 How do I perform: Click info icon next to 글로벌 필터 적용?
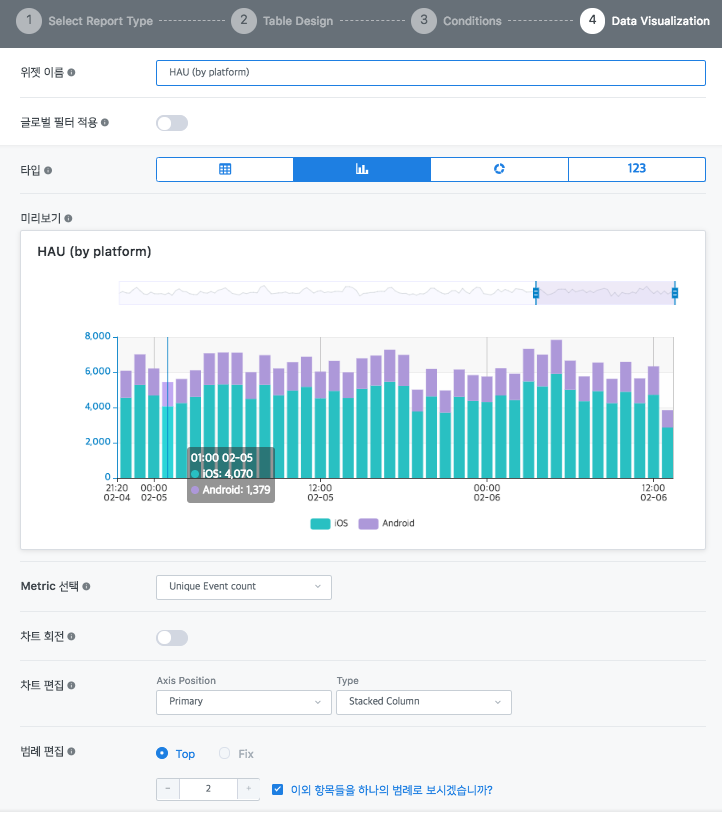click(105, 122)
